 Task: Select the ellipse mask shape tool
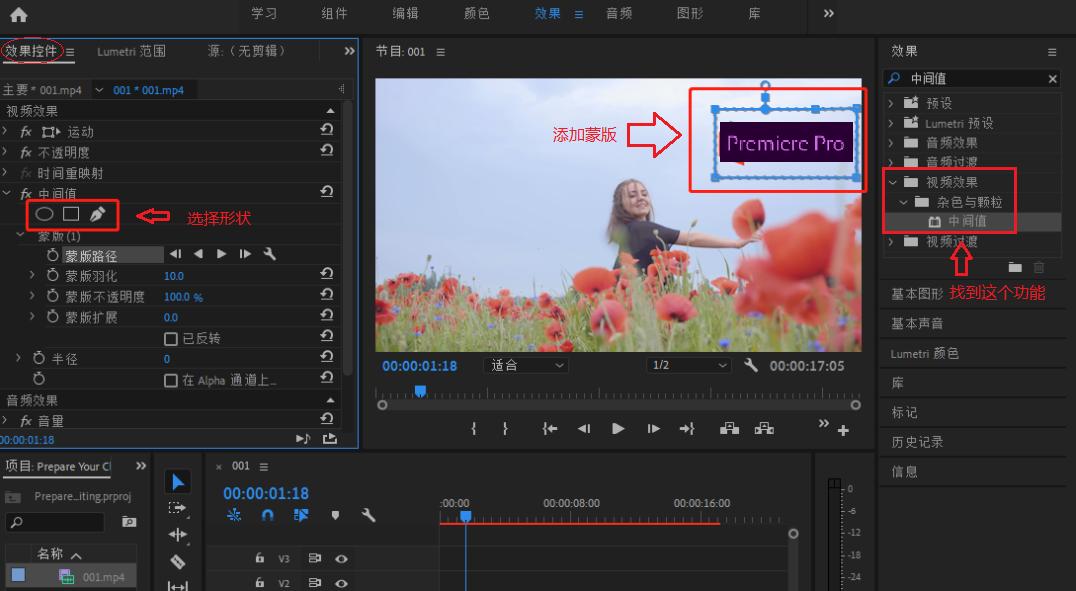44,213
